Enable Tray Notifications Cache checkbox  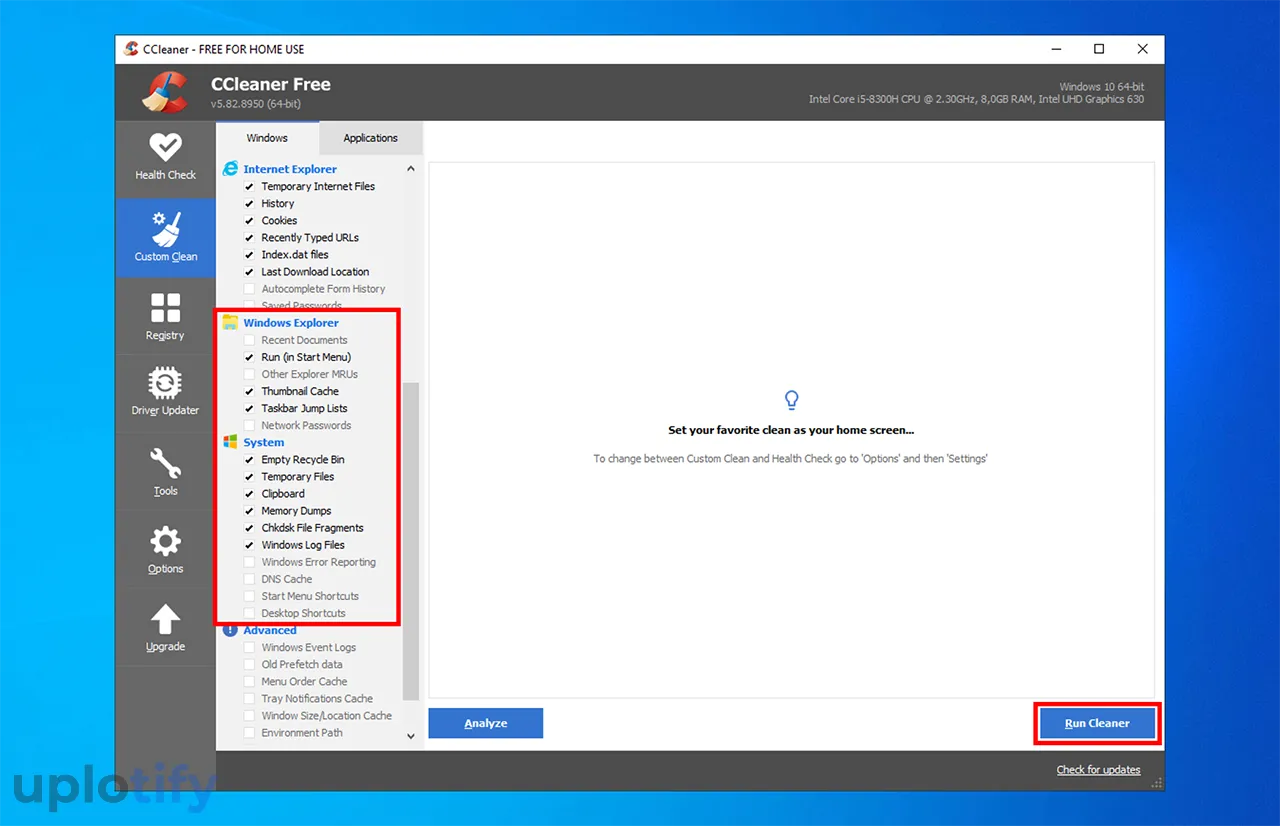pos(250,699)
